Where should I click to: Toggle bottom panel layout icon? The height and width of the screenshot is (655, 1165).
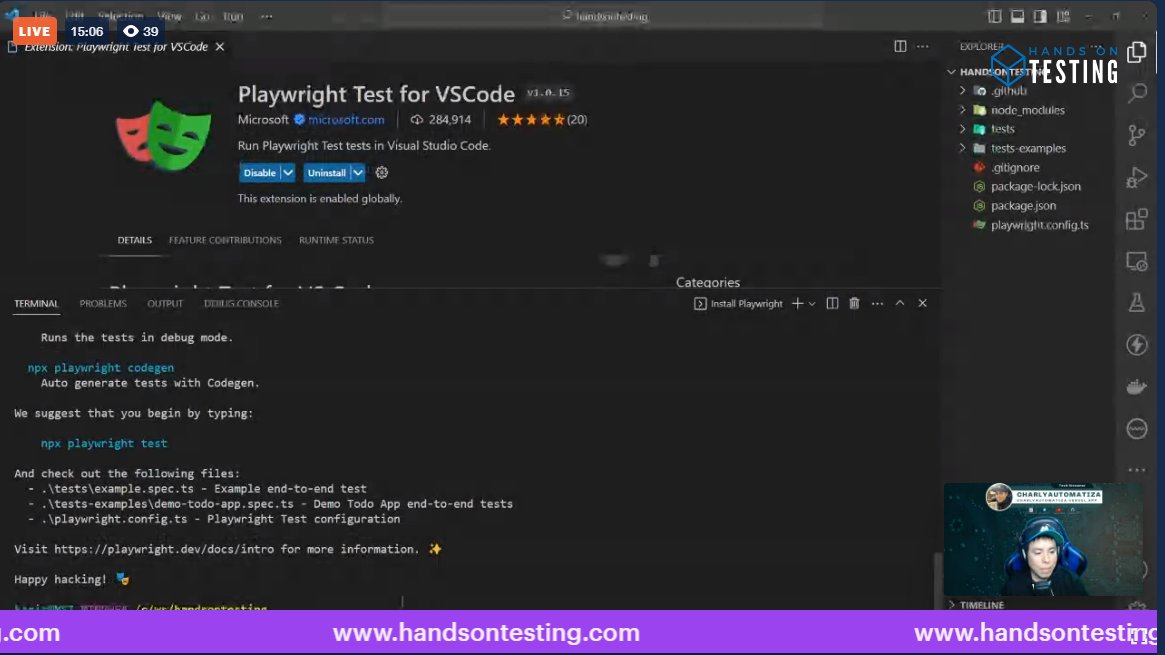point(1017,16)
